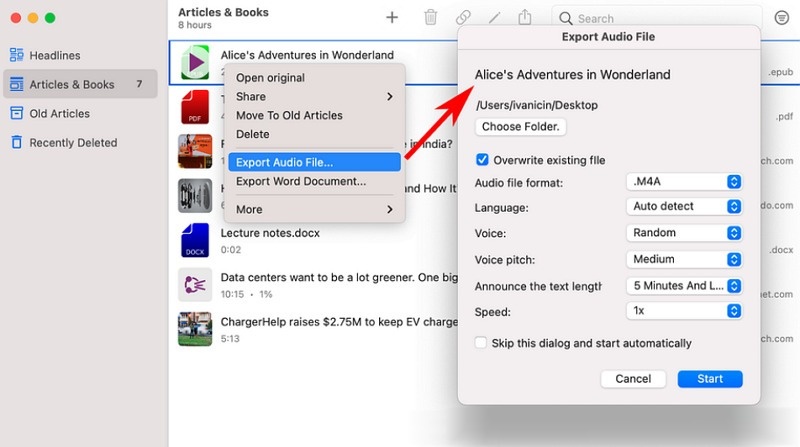Open the Voice pitch dropdown
800x447 pixels.
pyautogui.click(x=685, y=259)
